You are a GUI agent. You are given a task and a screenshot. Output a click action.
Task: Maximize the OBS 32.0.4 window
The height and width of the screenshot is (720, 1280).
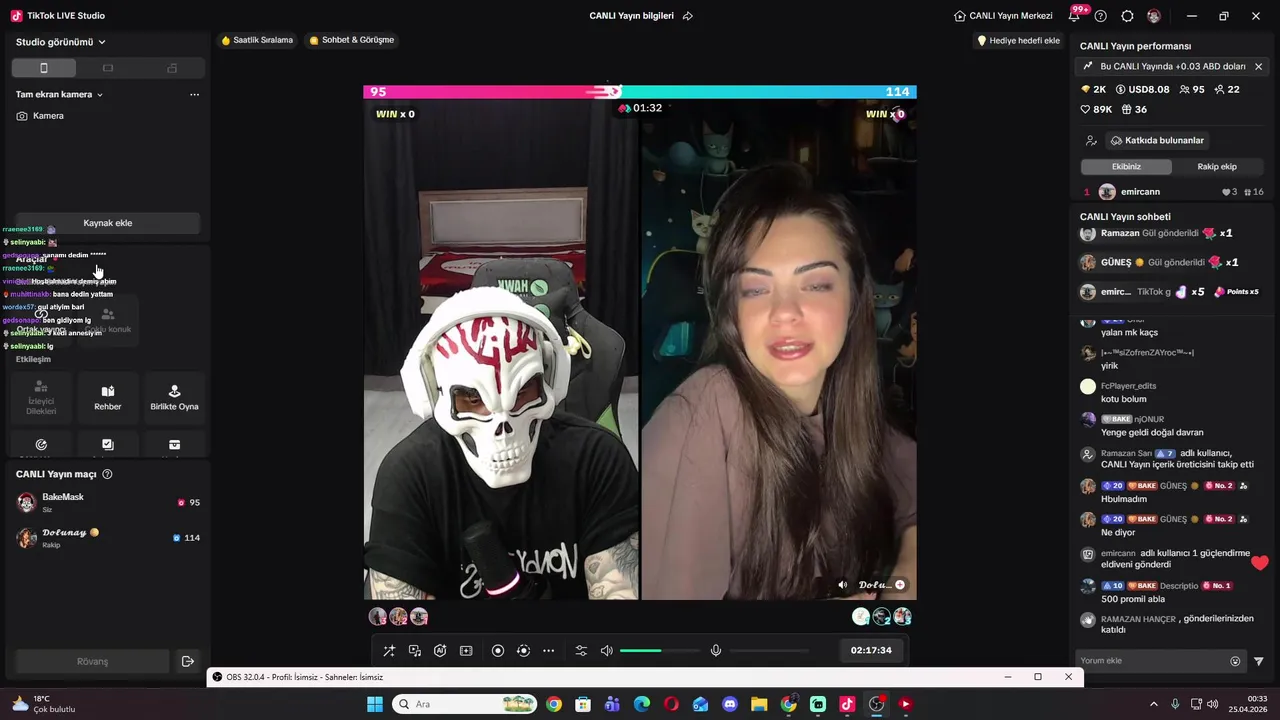[x=1038, y=677]
